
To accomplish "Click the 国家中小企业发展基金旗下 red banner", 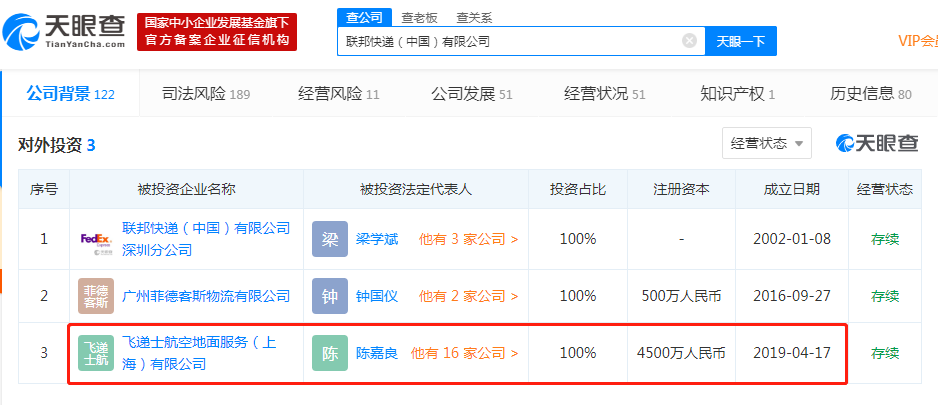I will point(217,32).
